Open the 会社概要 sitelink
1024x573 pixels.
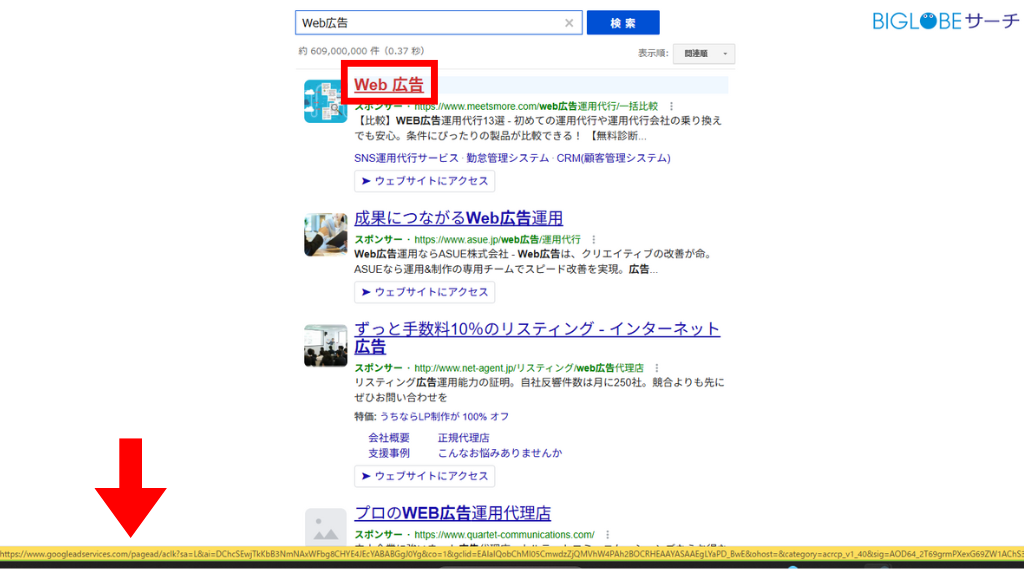click(389, 438)
